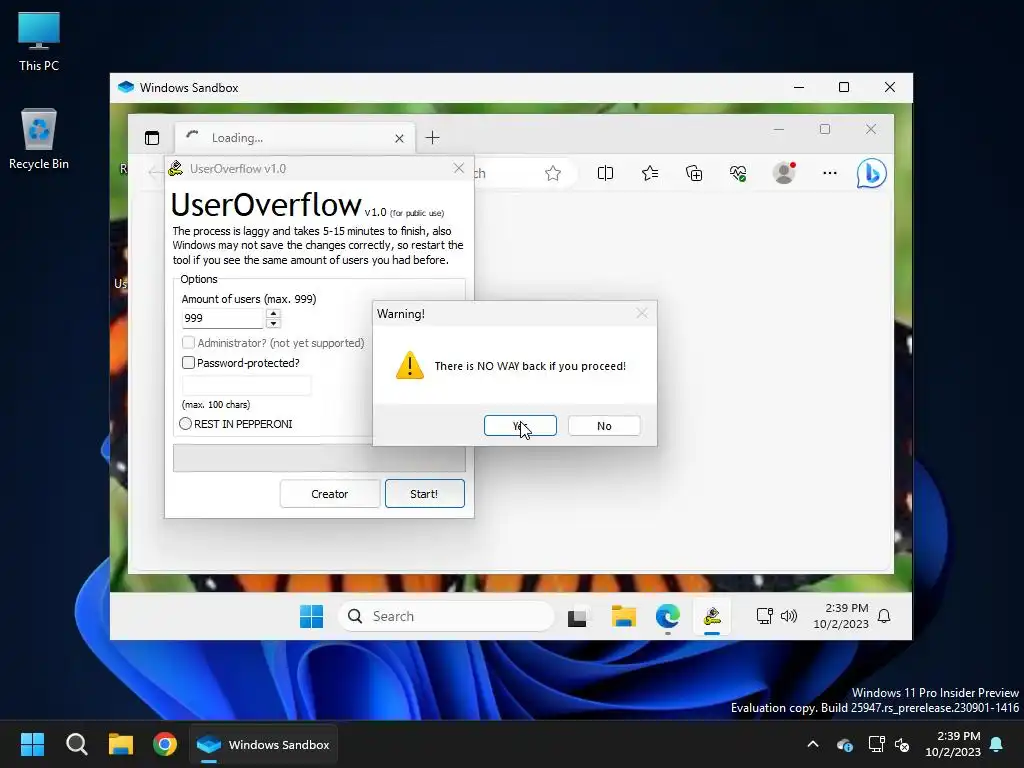The width and height of the screenshot is (1024, 768).
Task: Open Edge Collections icon
Action: click(x=694, y=173)
